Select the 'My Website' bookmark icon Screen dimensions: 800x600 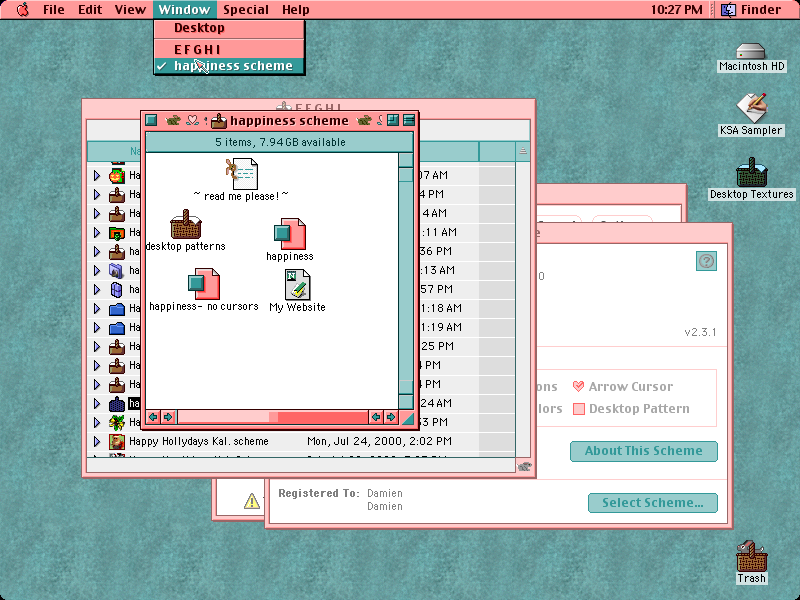297,284
